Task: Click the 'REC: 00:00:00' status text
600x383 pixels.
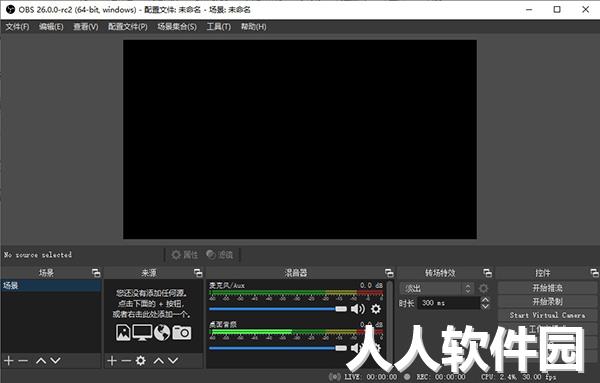Action: [x=441, y=377]
